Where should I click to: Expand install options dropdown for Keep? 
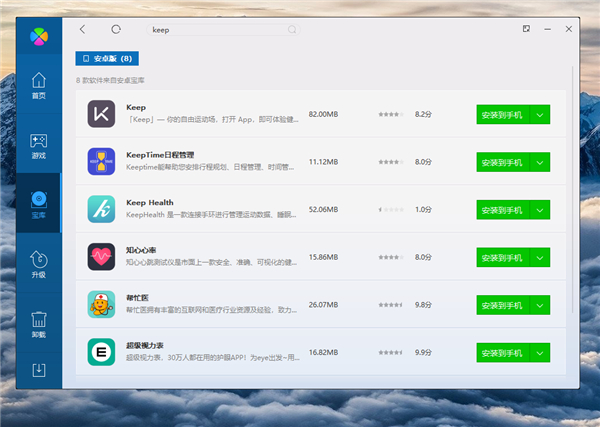pyautogui.click(x=539, y=114)
